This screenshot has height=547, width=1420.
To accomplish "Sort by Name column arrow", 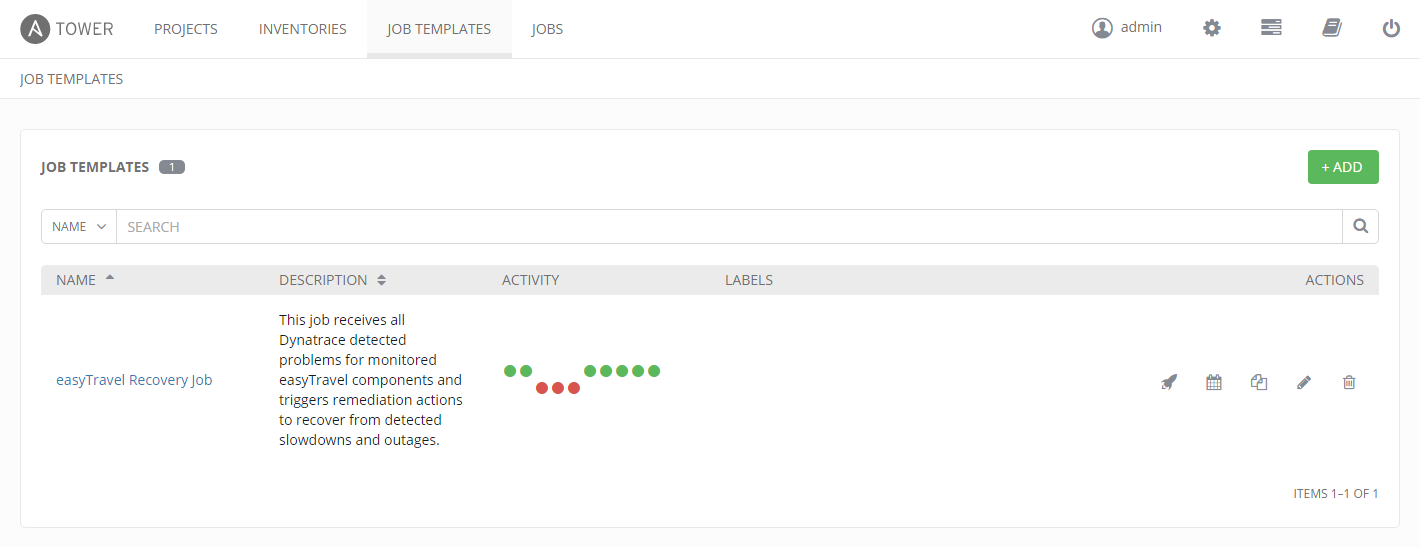I will pos(110,278).
